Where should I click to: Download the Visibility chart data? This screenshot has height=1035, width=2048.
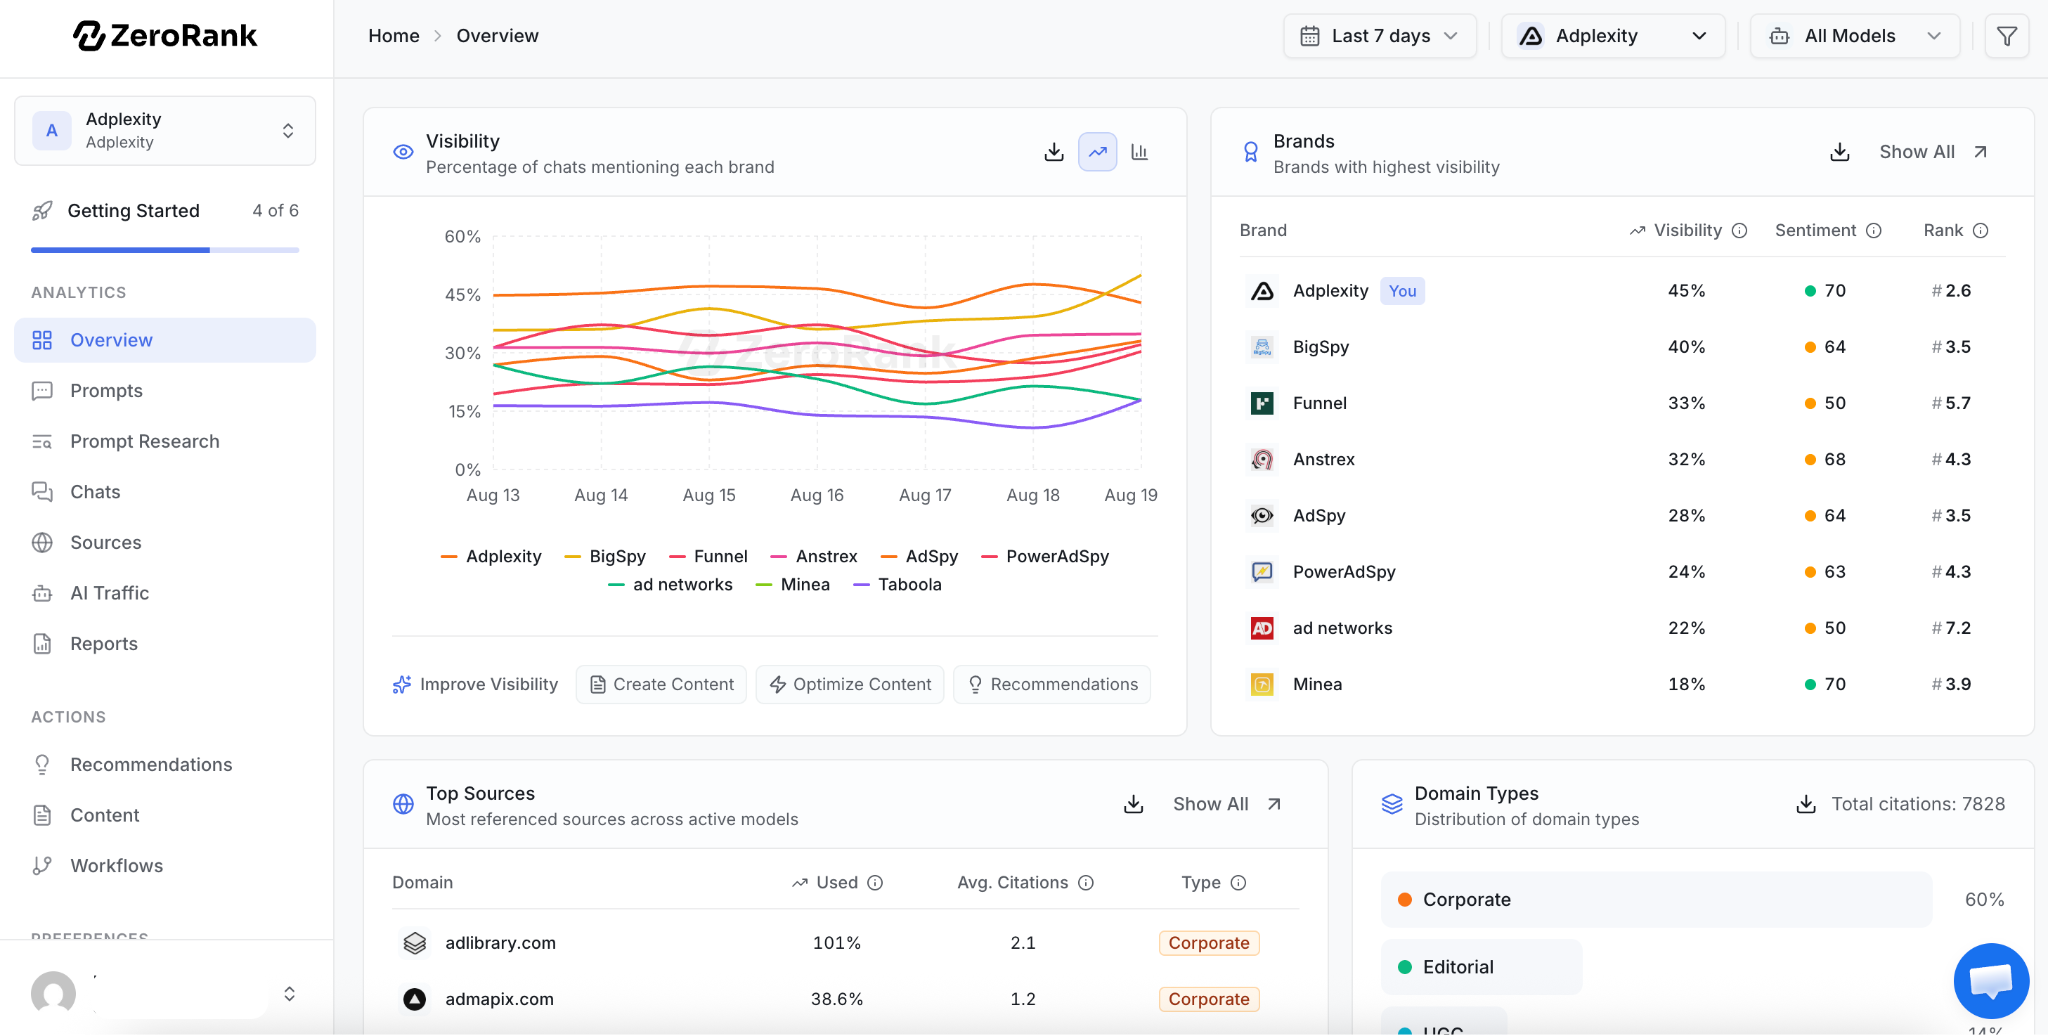click(x=1054, y=152)
